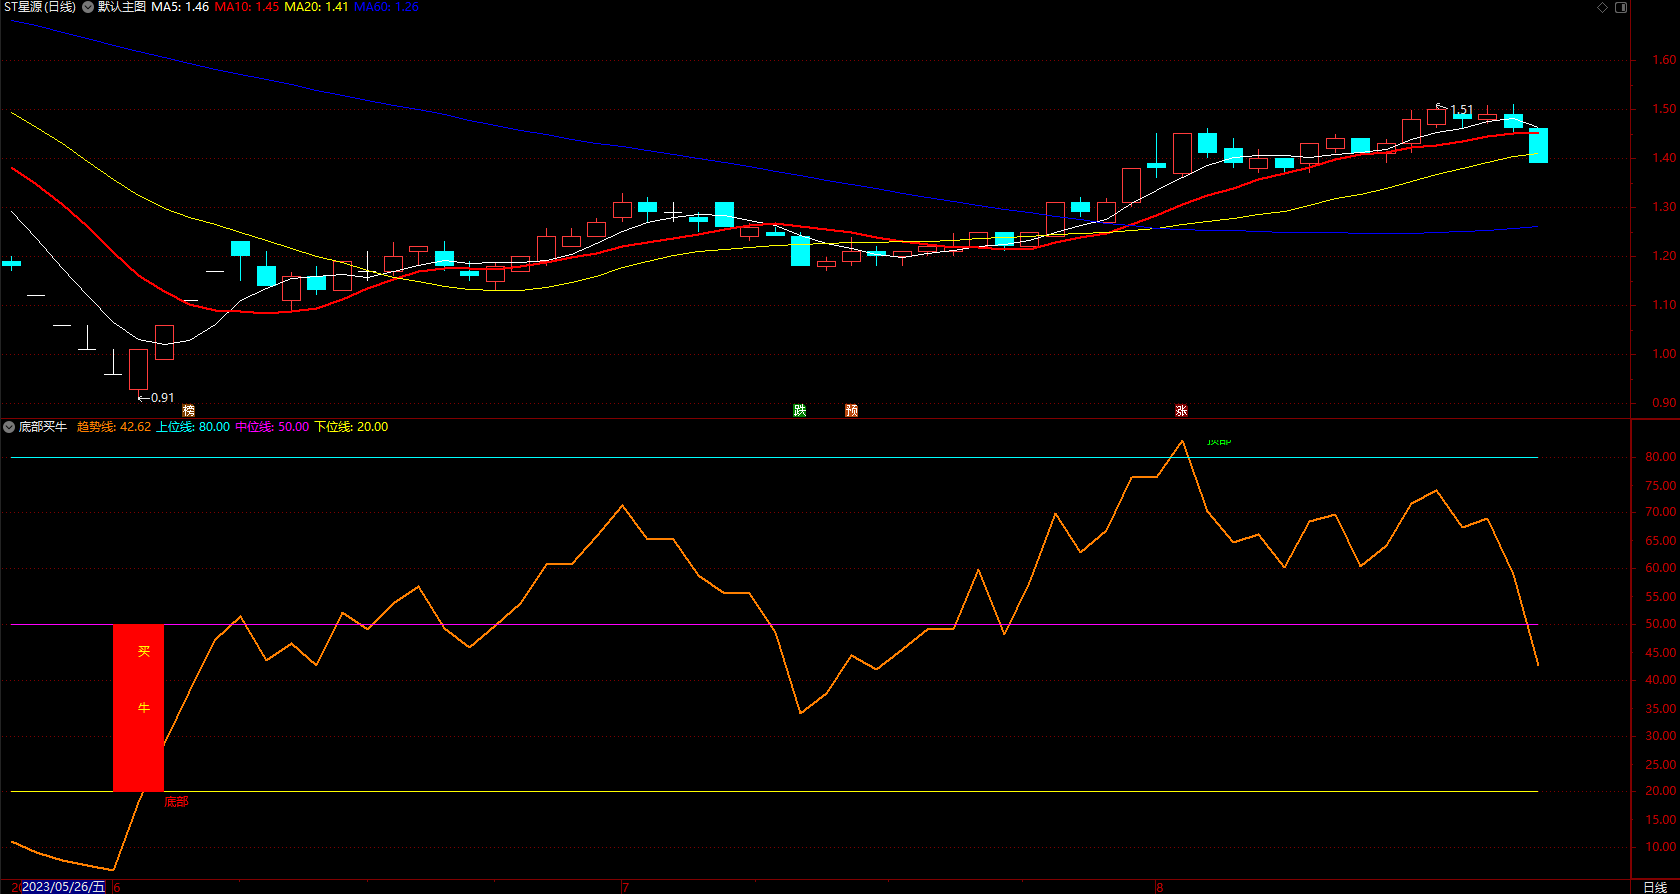Screen dimensions: 1680x894
Task: Click the month 7 marker on time axis
Action: pyautogui.click(x=625, y=888)
